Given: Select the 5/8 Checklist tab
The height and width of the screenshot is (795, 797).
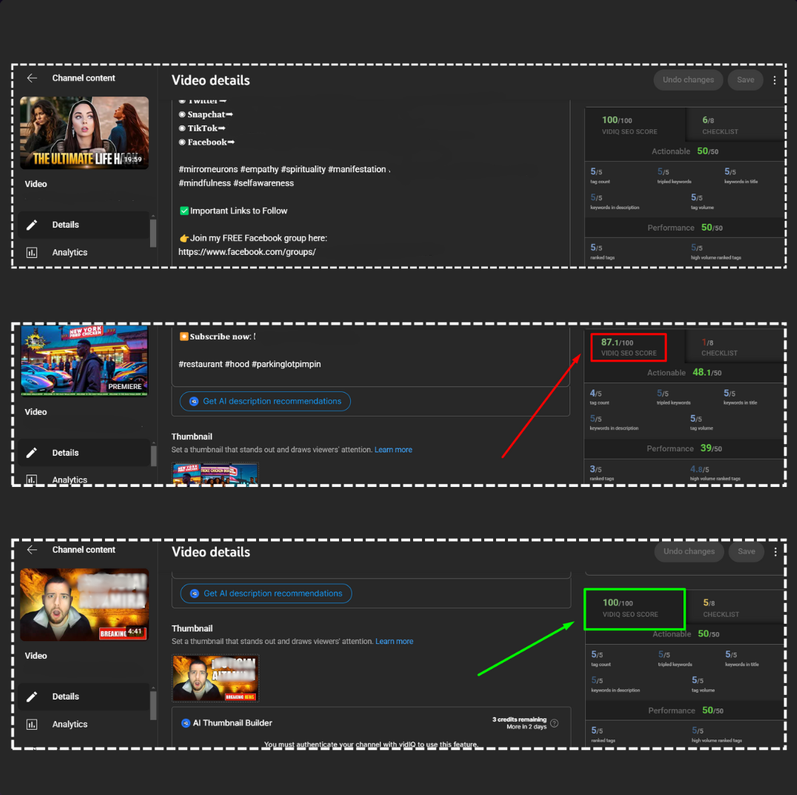Looking at the screenshot, I should (x=735, y=608).
